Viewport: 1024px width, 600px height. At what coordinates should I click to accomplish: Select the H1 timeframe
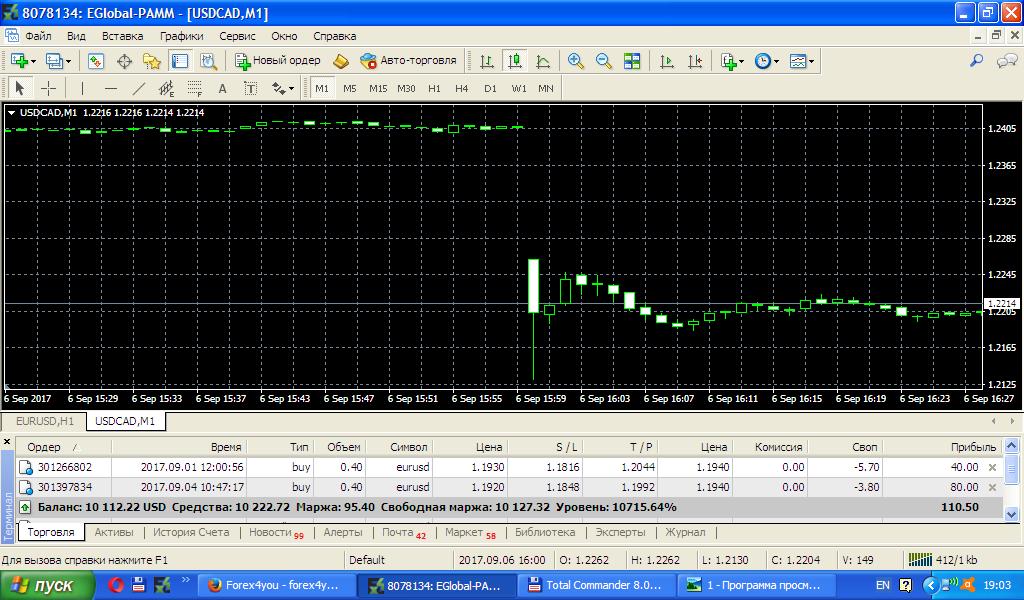point(434,88)
